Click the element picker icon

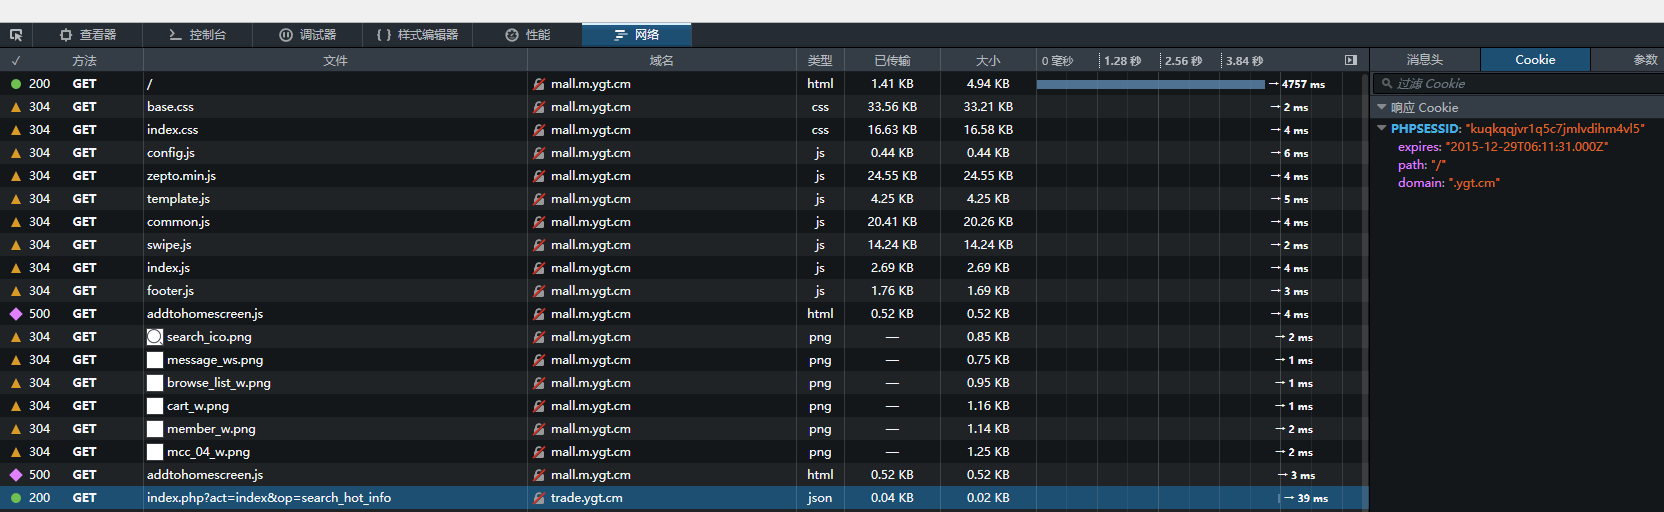click(x=16, y=35)
